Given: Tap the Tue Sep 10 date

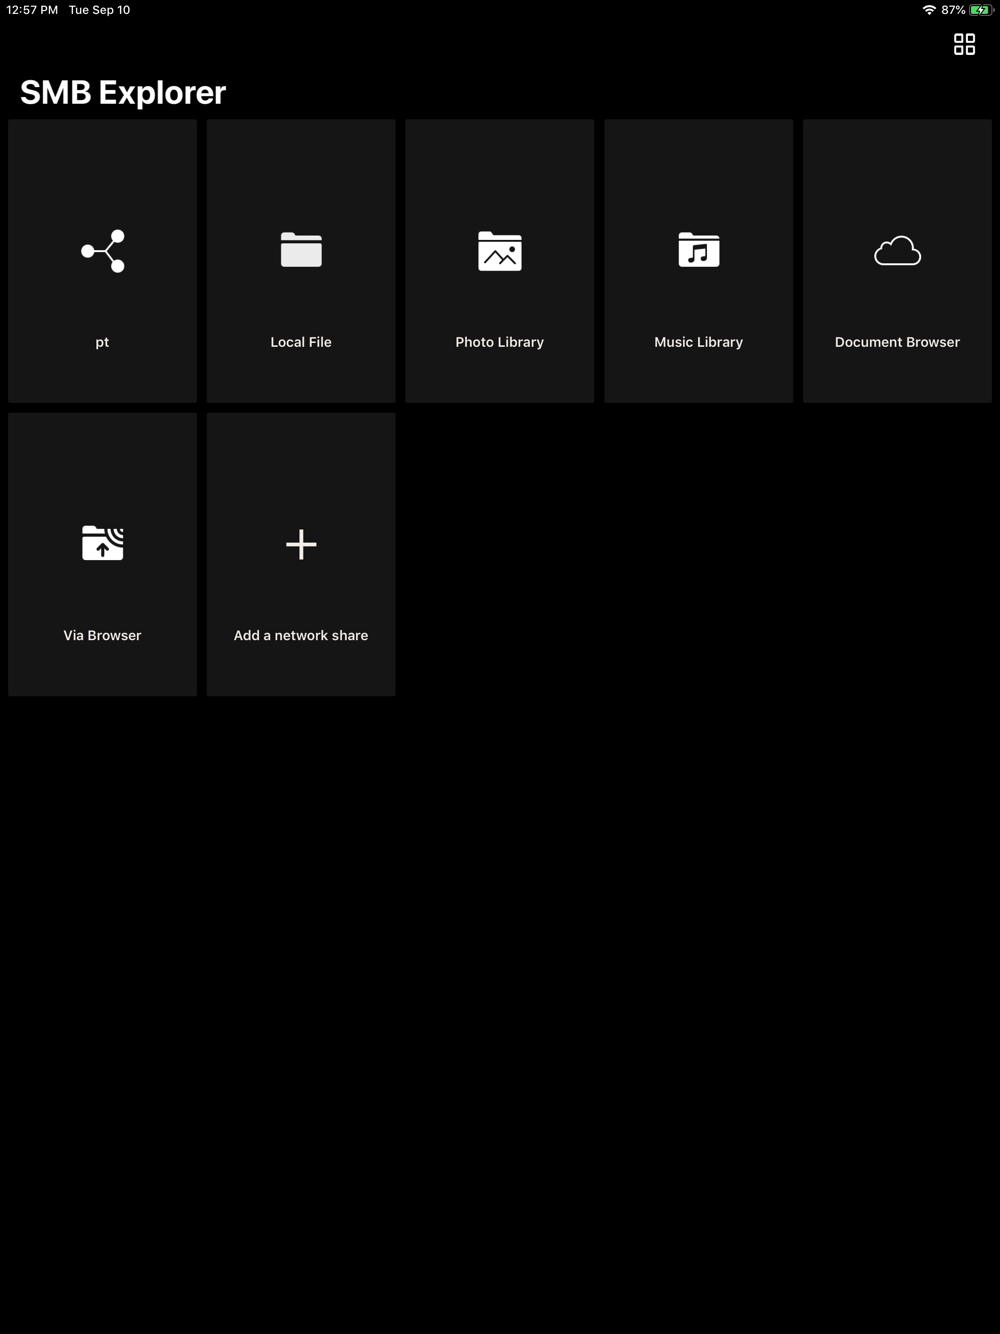Looking at the screenshot, I should point(99,10).
